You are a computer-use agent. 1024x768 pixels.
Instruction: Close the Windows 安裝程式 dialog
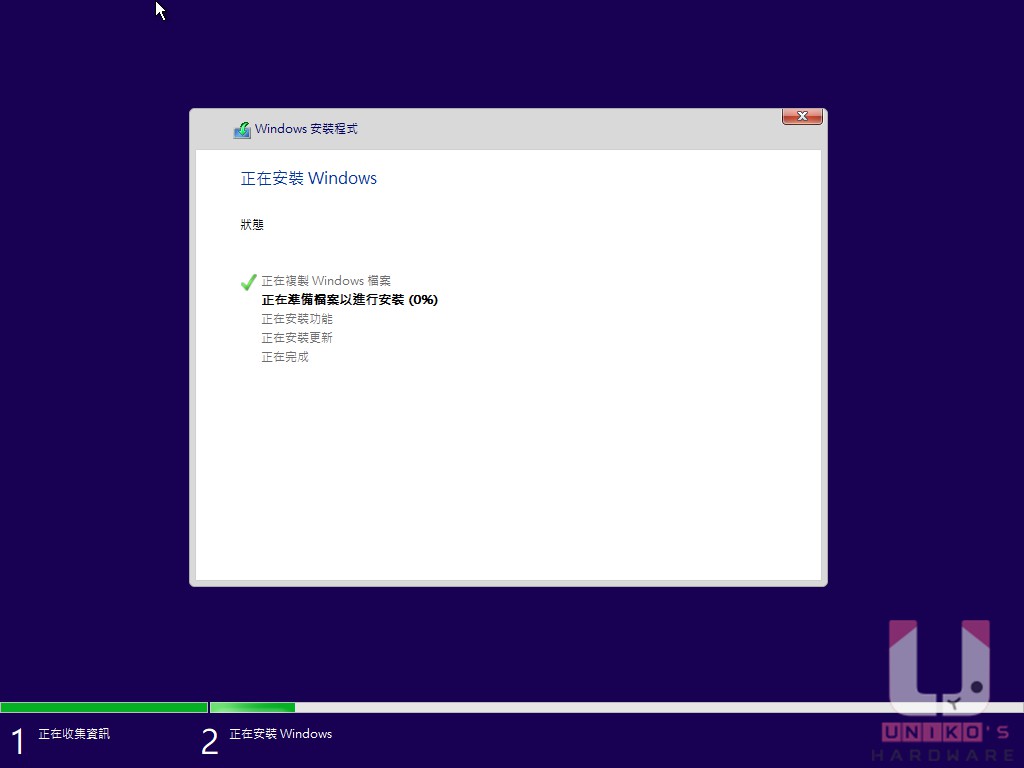tap(802, 116)
